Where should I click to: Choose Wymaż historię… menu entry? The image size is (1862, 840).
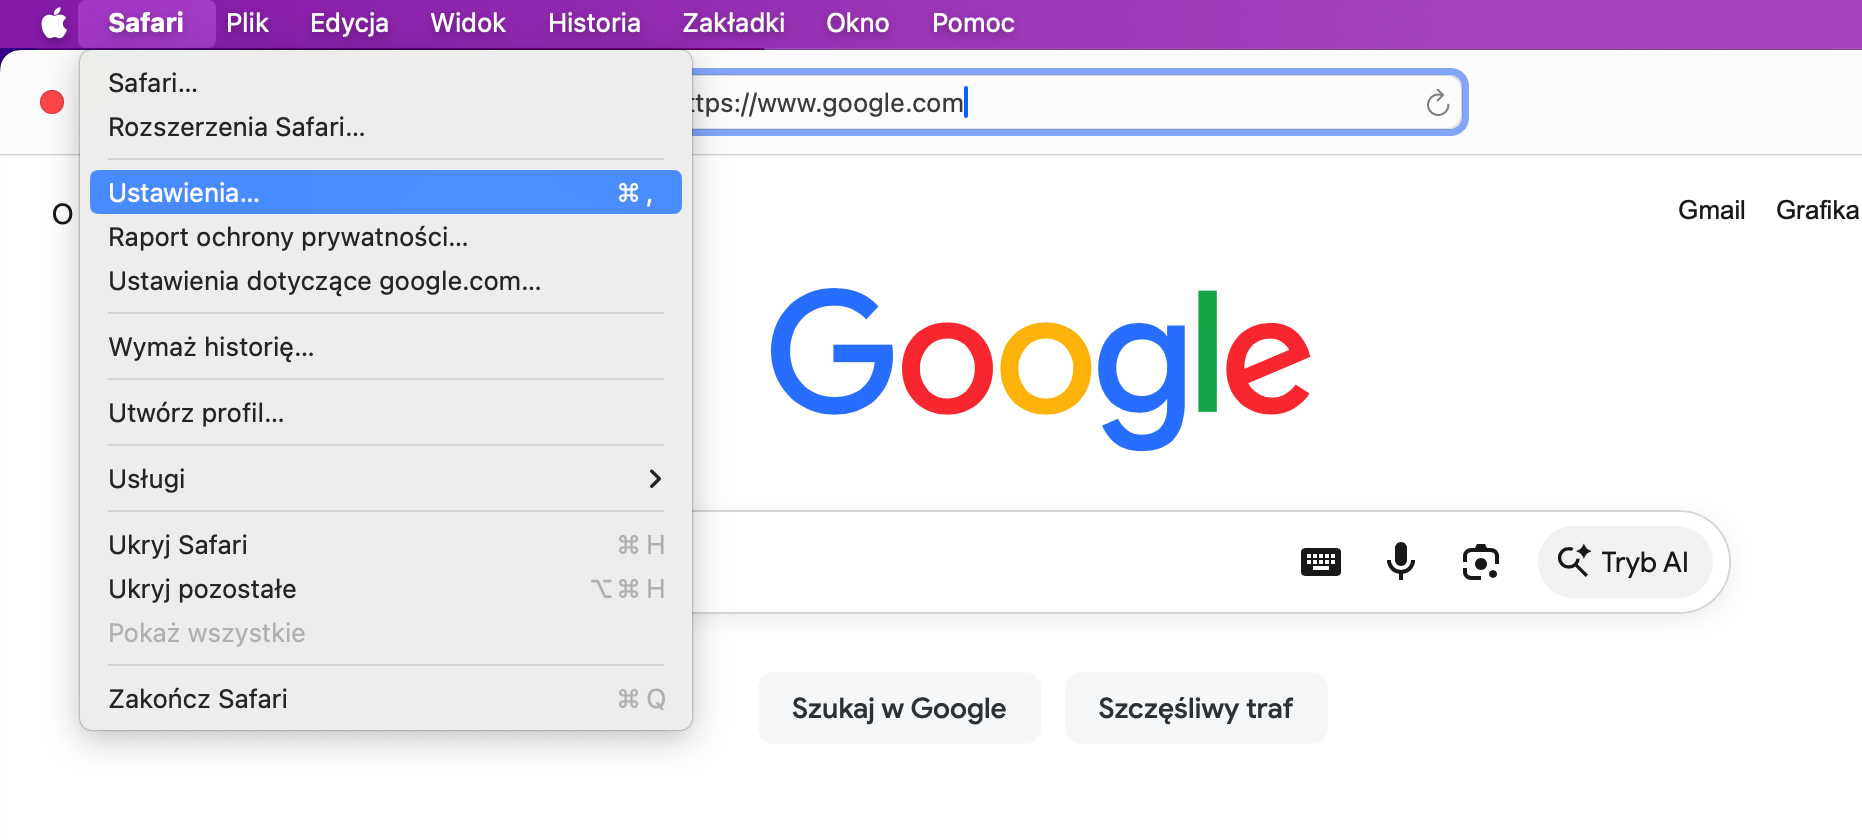point(386,347)
